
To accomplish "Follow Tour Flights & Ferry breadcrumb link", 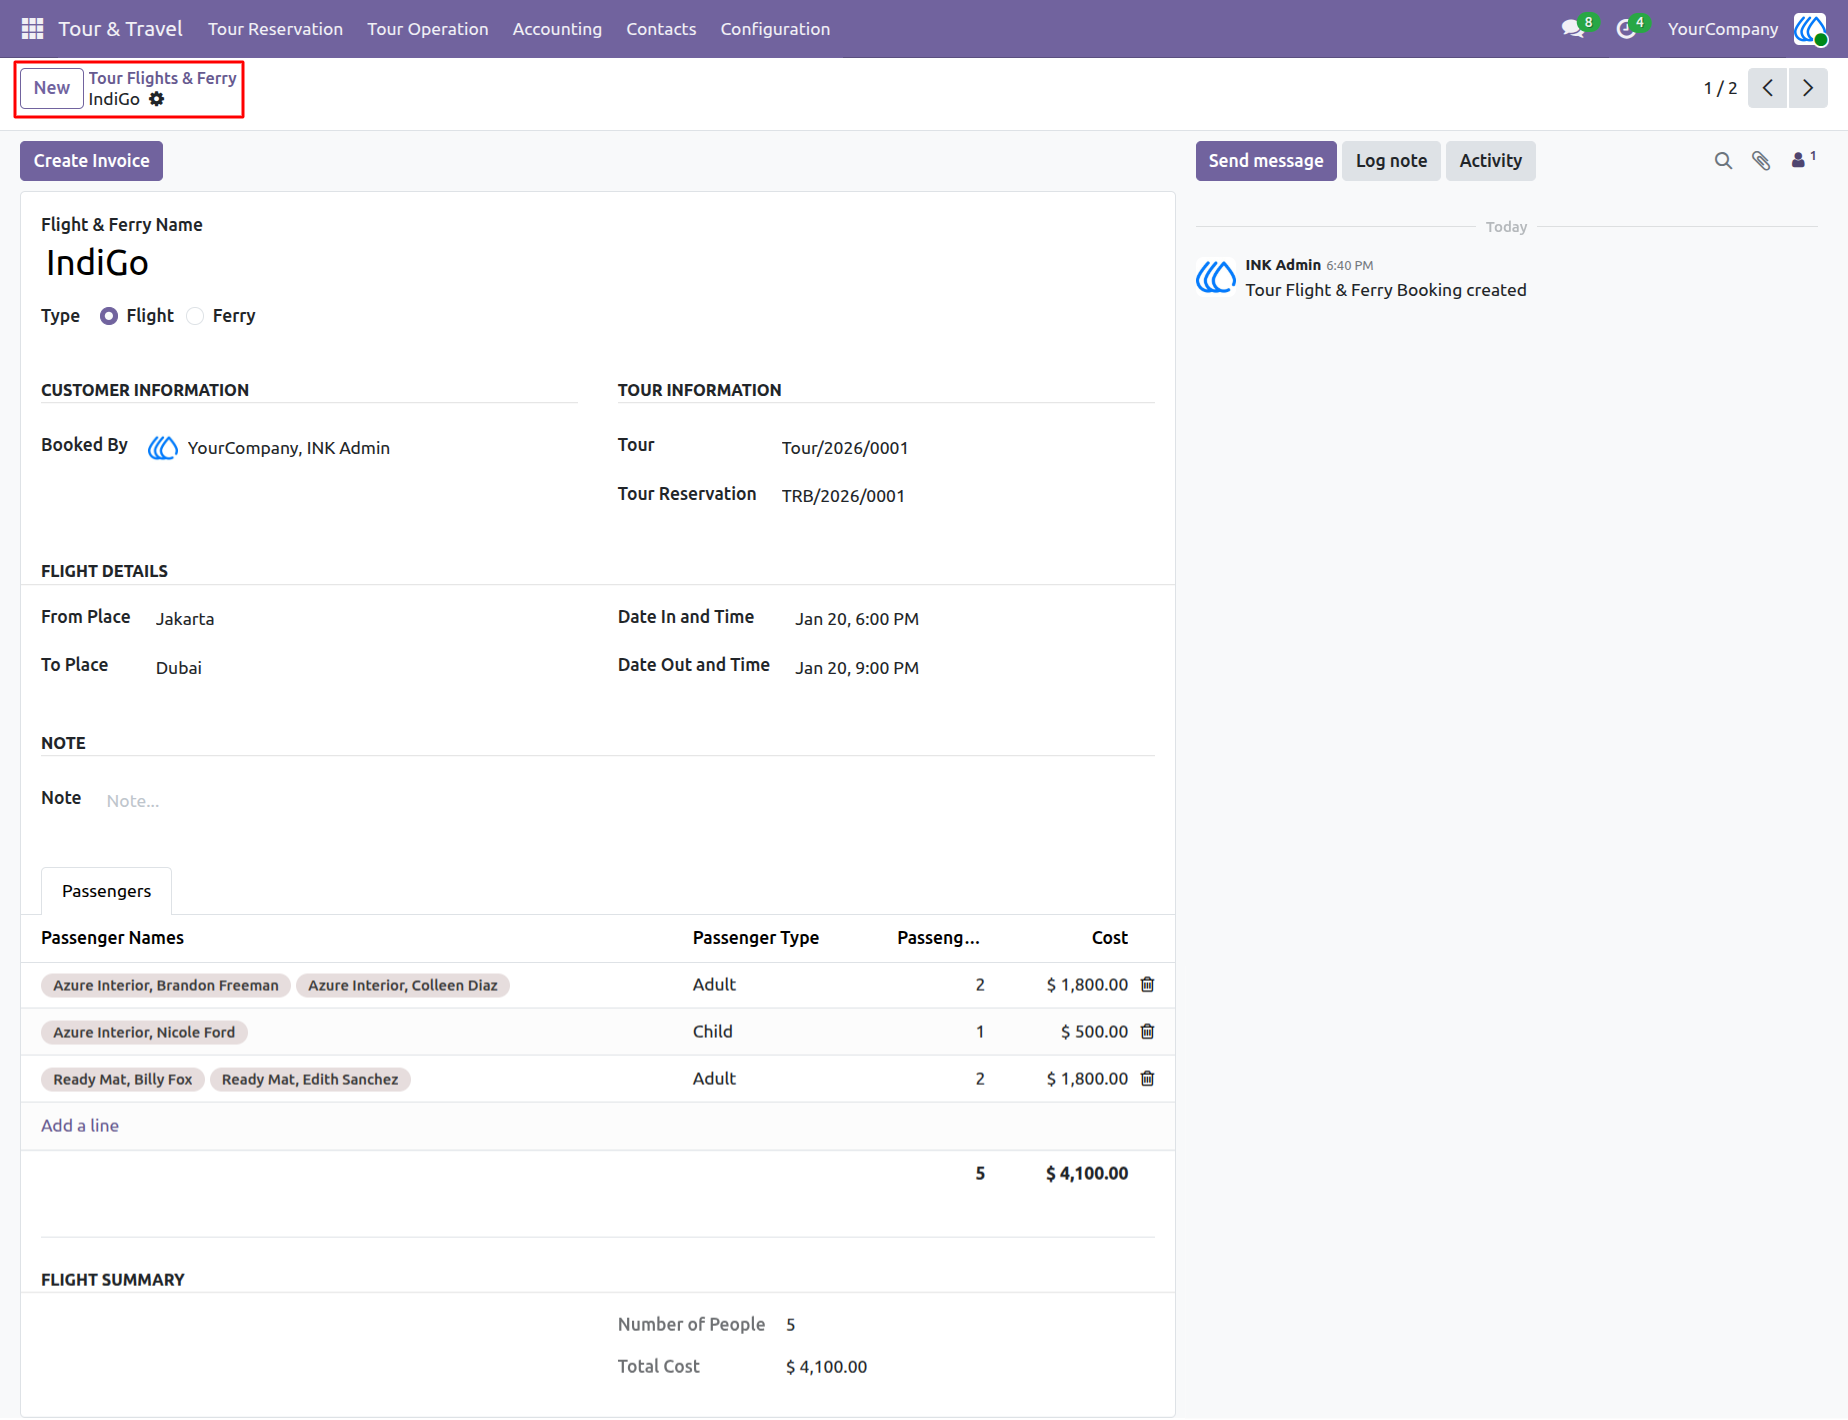I will [162, 78].
